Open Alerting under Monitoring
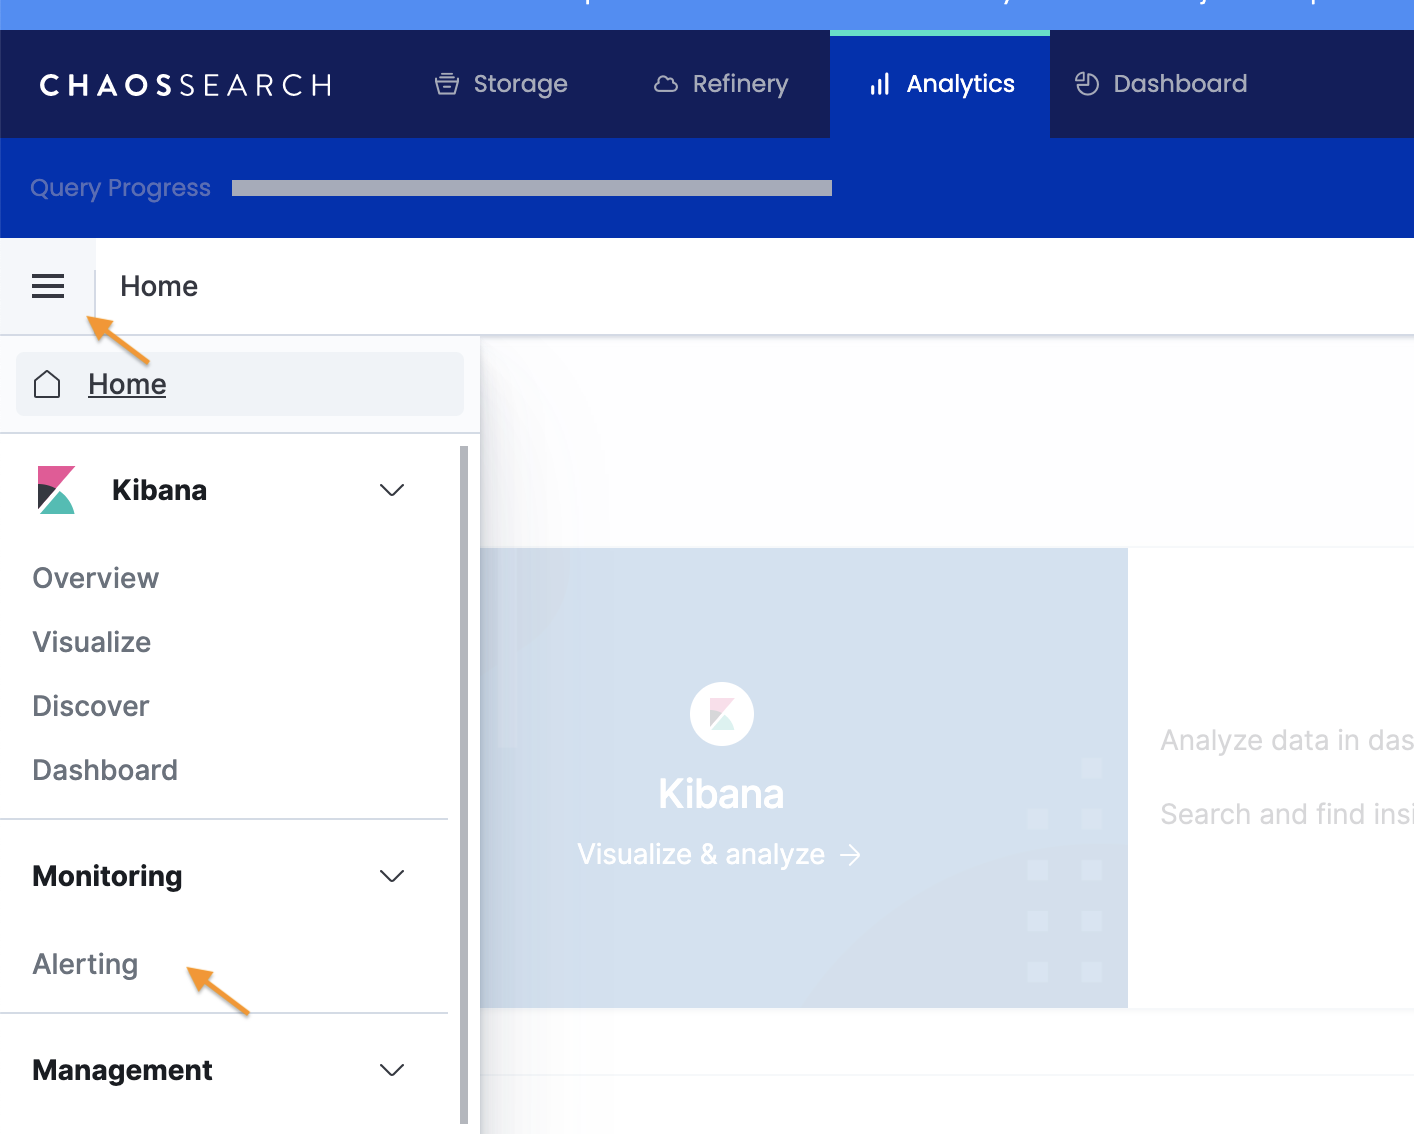This screenshot has height=1134, width=1414. (85, 964)
